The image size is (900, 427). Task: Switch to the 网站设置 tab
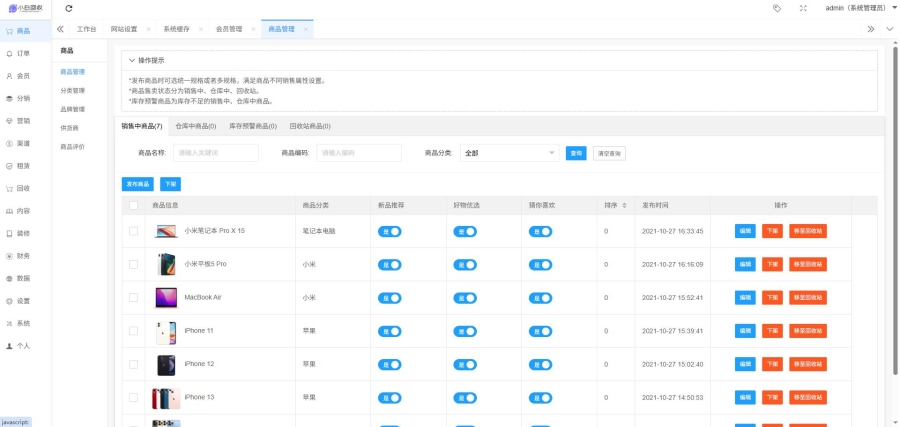(124, 29)
